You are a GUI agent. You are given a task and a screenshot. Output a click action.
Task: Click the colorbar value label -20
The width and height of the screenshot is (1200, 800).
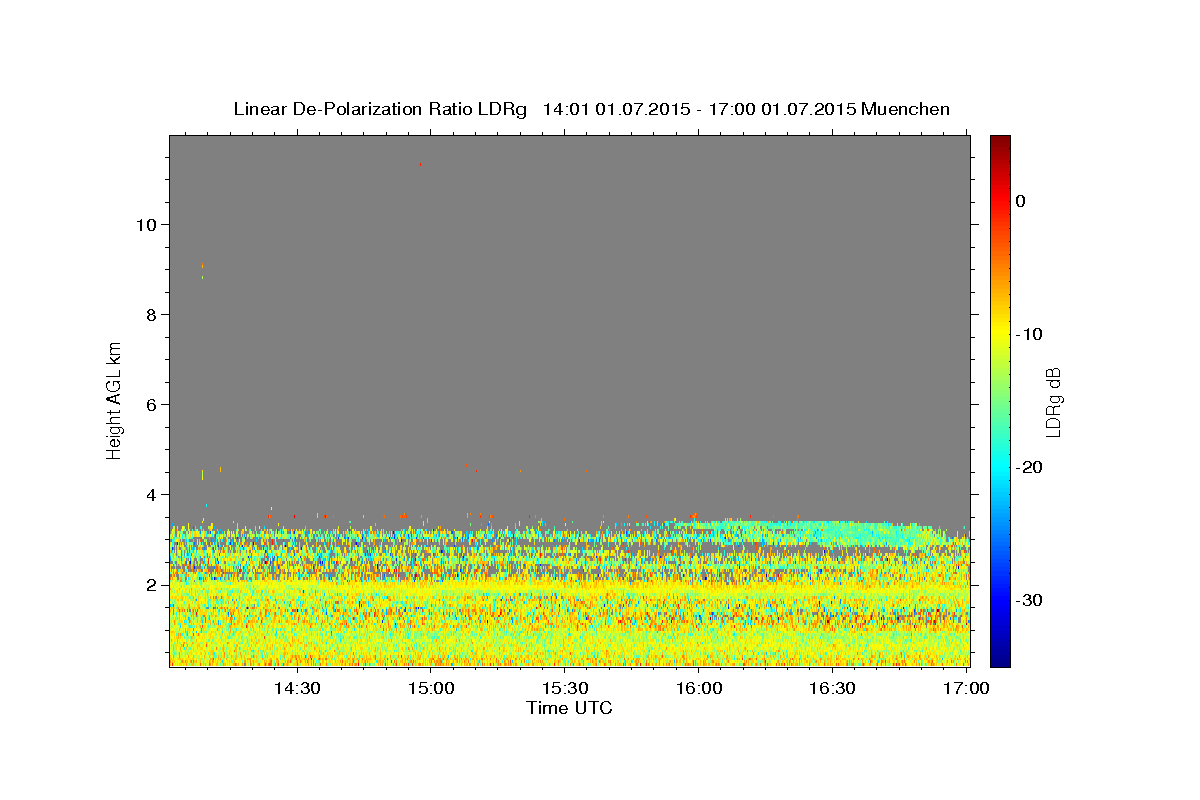1029,467
